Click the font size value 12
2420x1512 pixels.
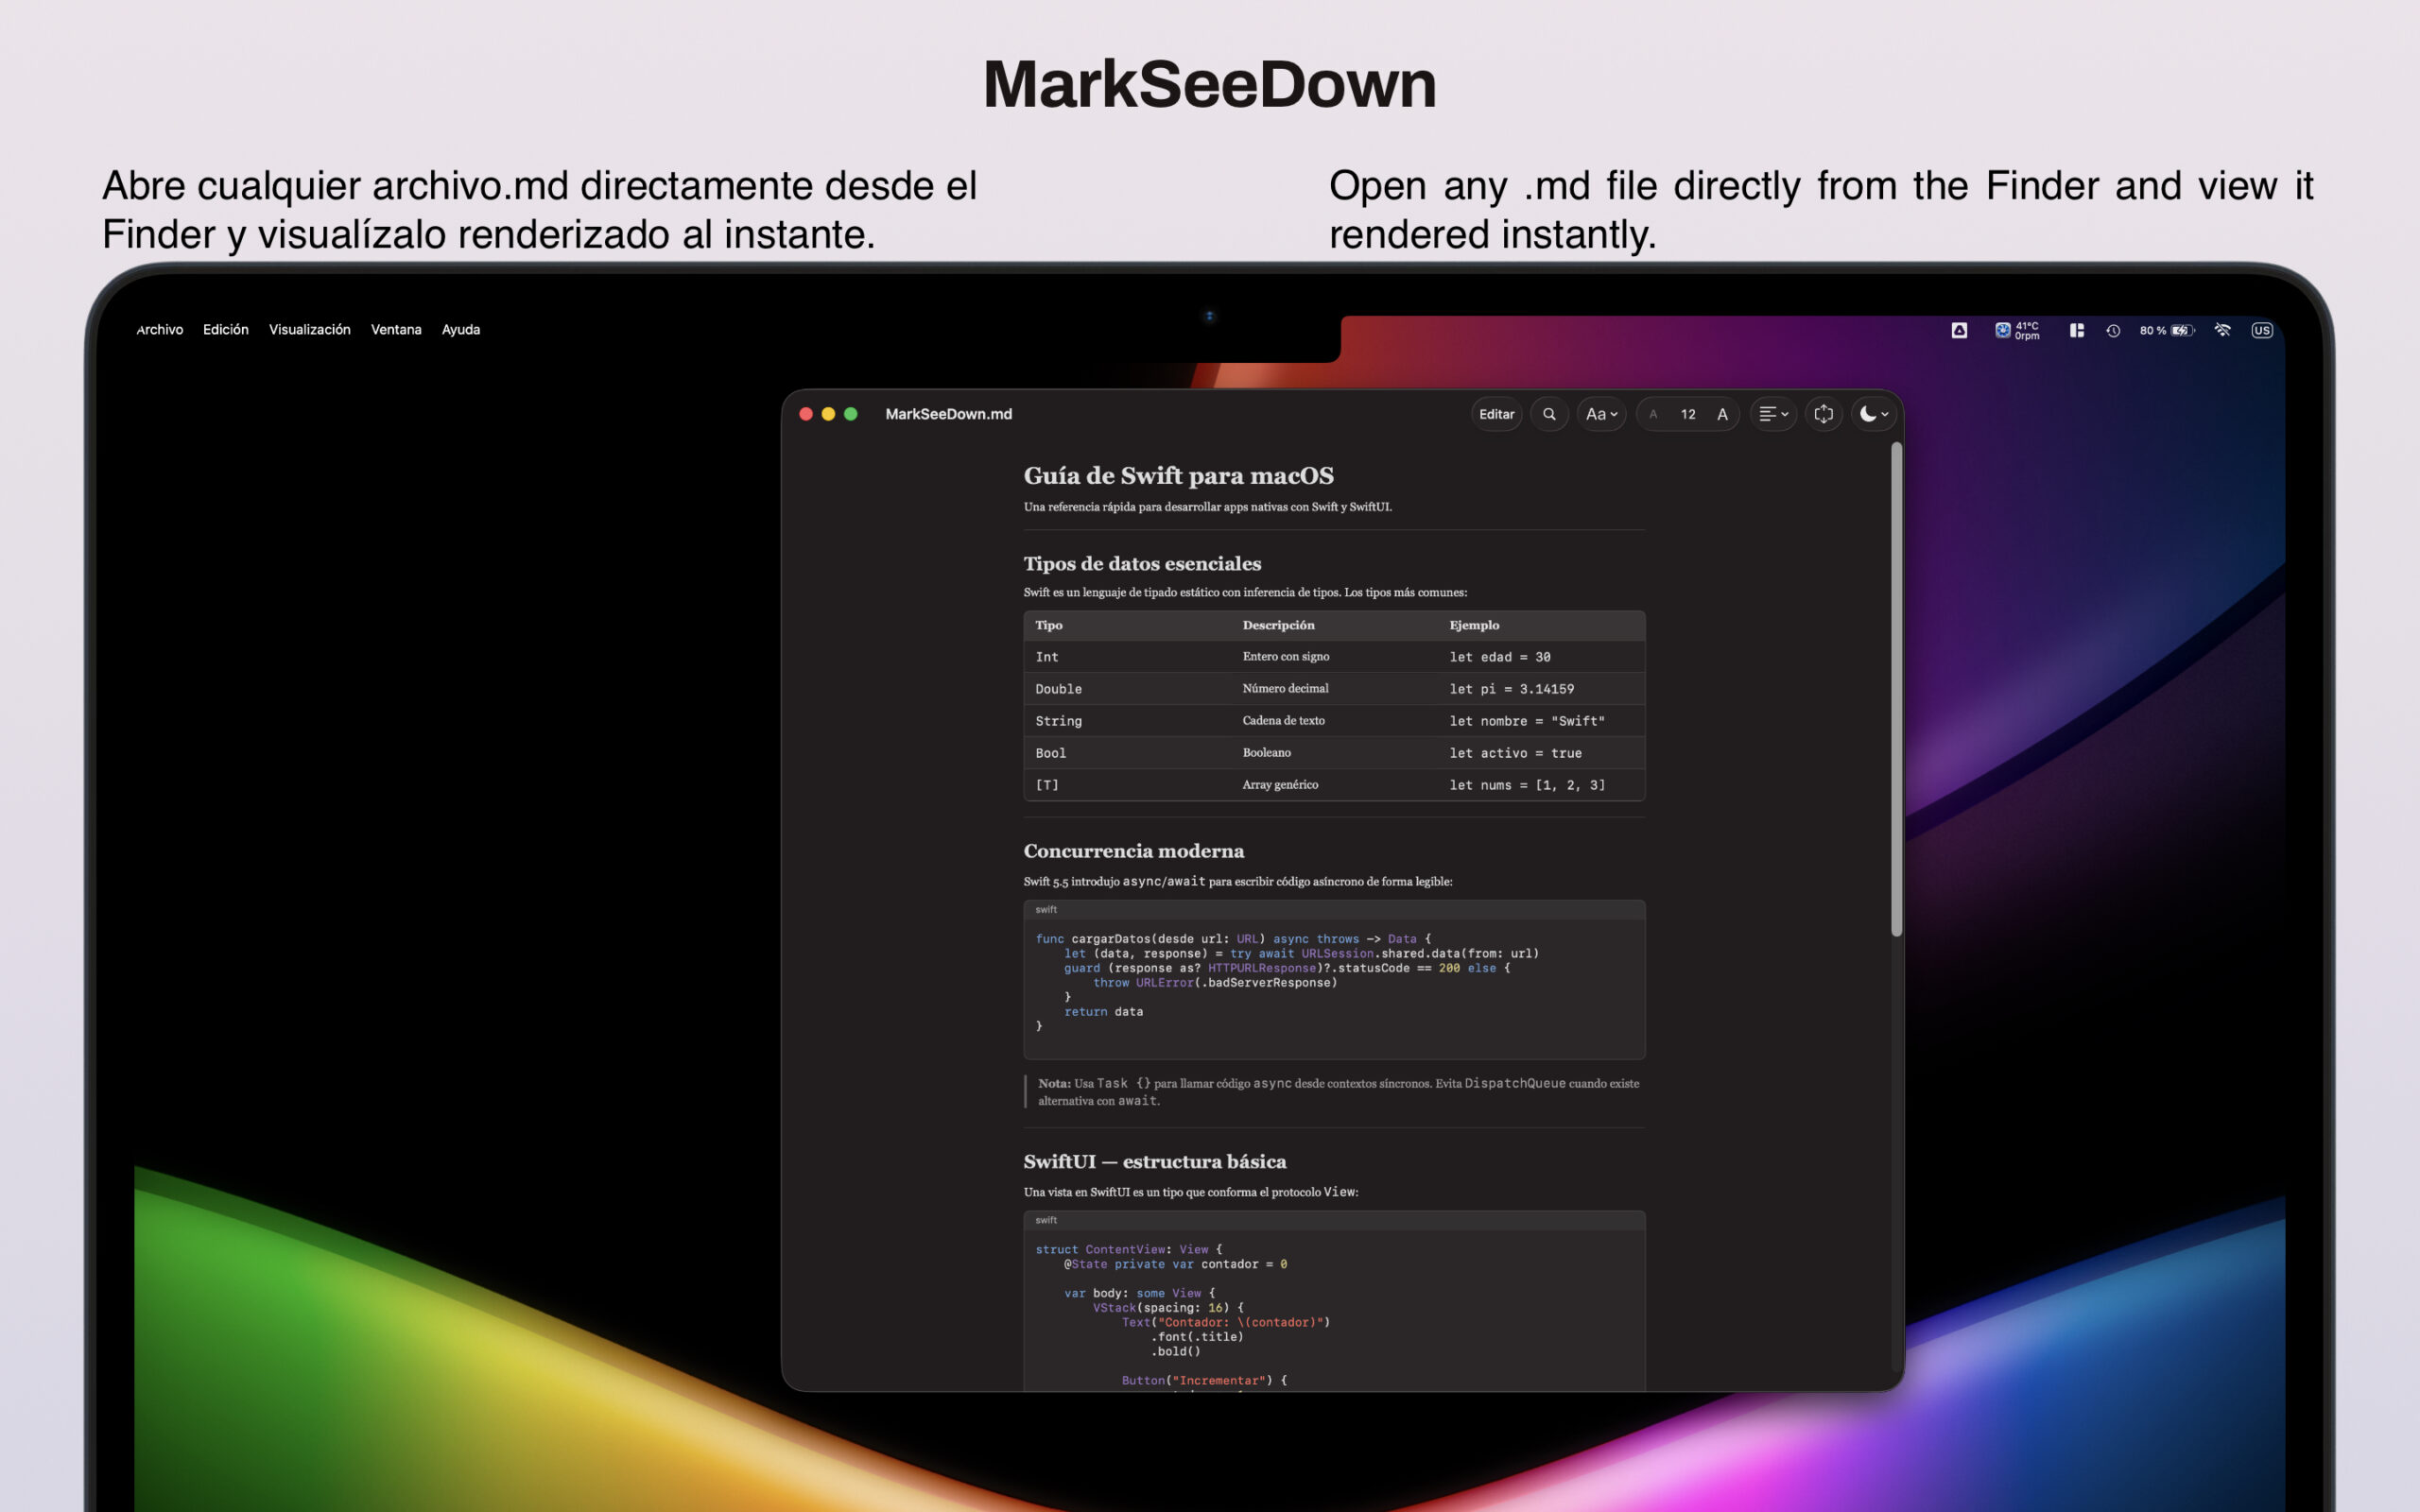click(1688, 414)
